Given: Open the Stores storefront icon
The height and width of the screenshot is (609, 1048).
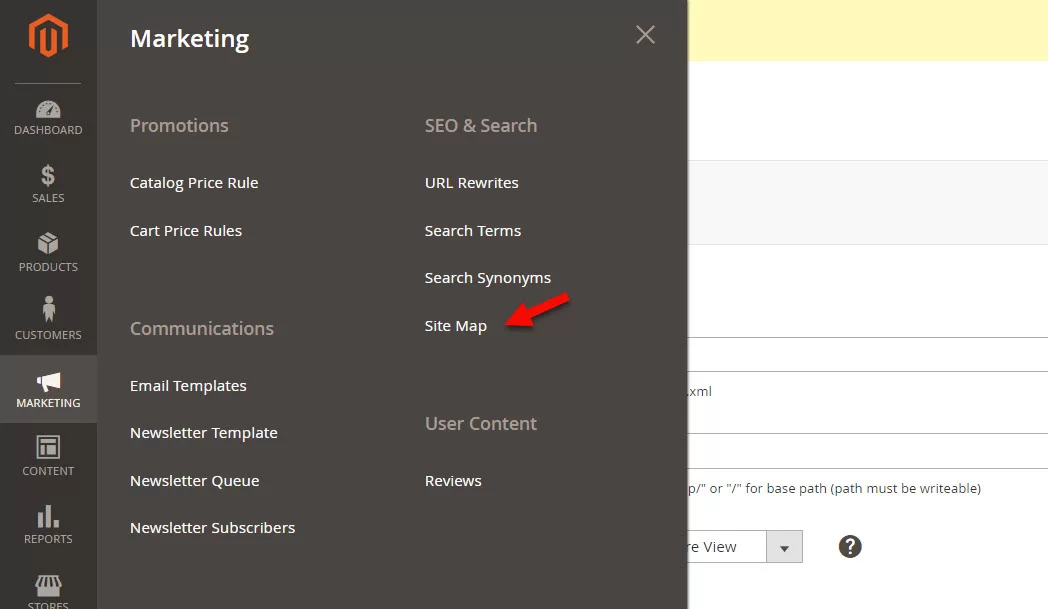Looking at the screenshot, I should coord(48,586).
